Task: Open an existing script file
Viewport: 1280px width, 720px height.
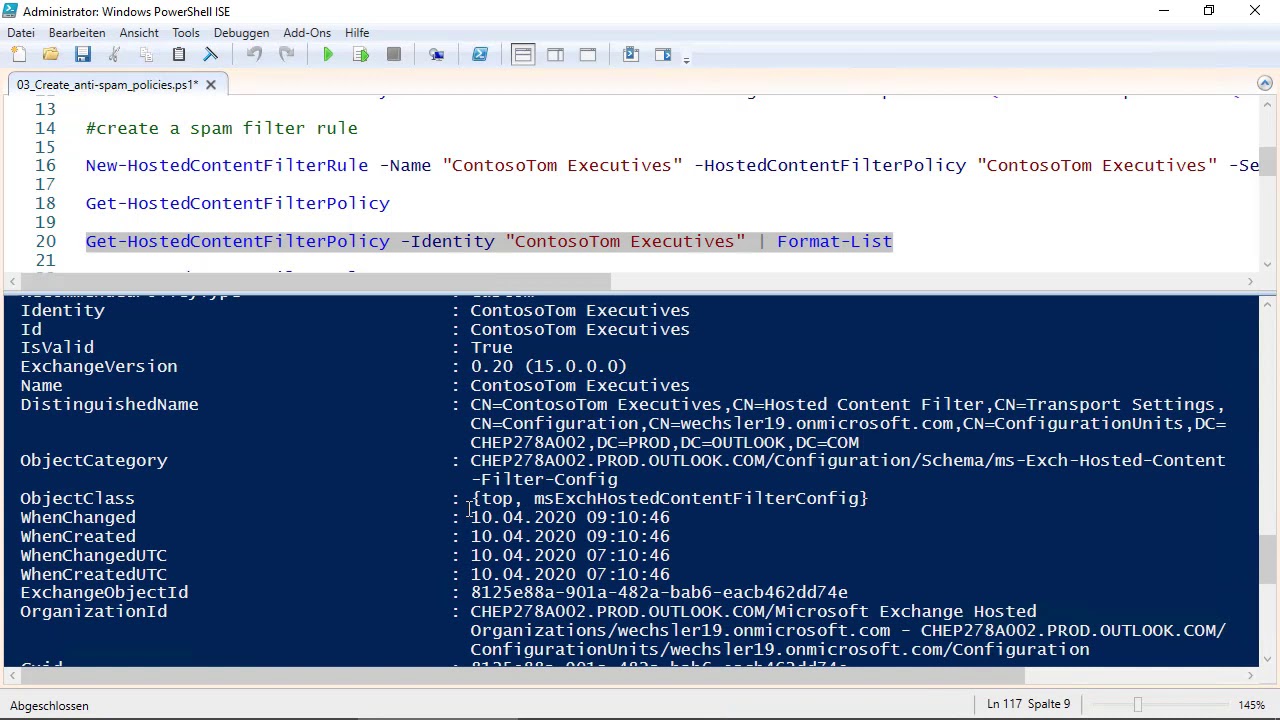Action: coord(51,55)
